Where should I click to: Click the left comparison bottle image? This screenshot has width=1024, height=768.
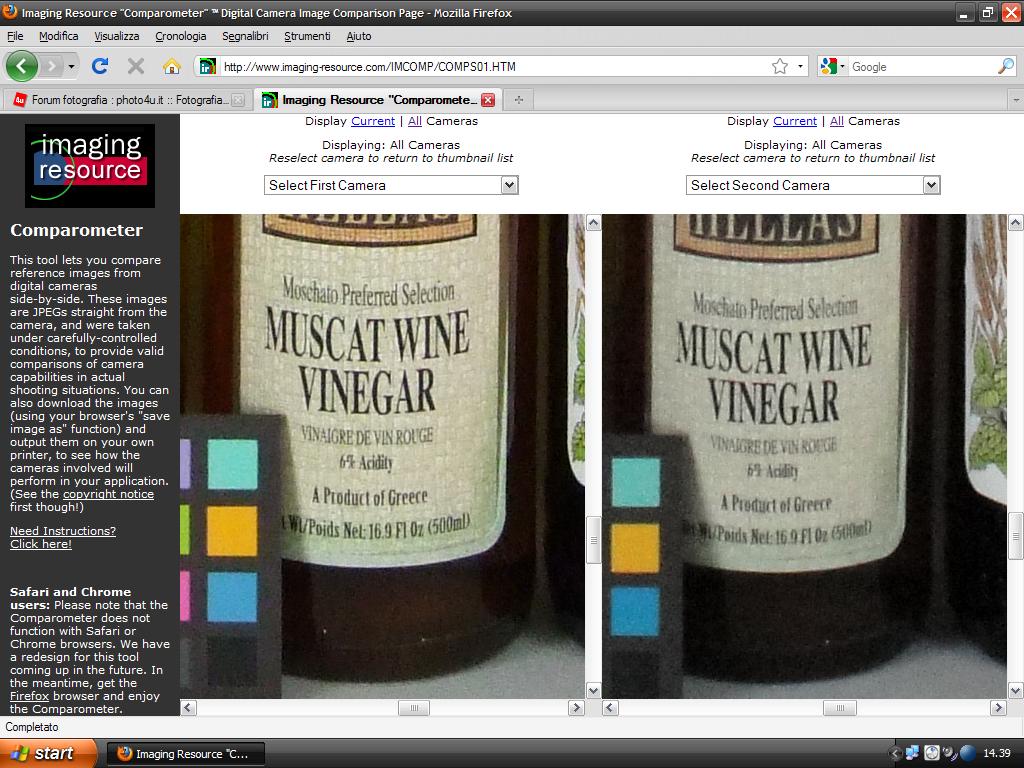click(x=383, y=456)
